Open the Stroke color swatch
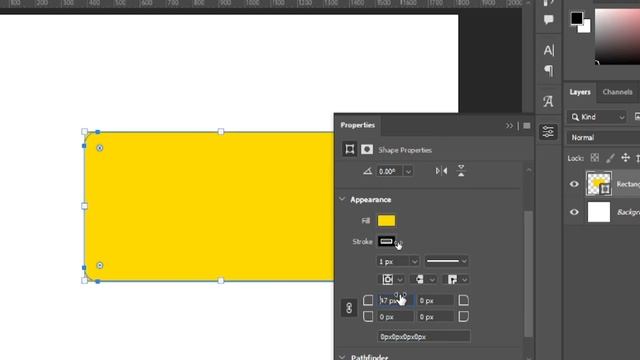Viewport: 640px width, 360px height. pyautogui.click(x=386, y=241)
